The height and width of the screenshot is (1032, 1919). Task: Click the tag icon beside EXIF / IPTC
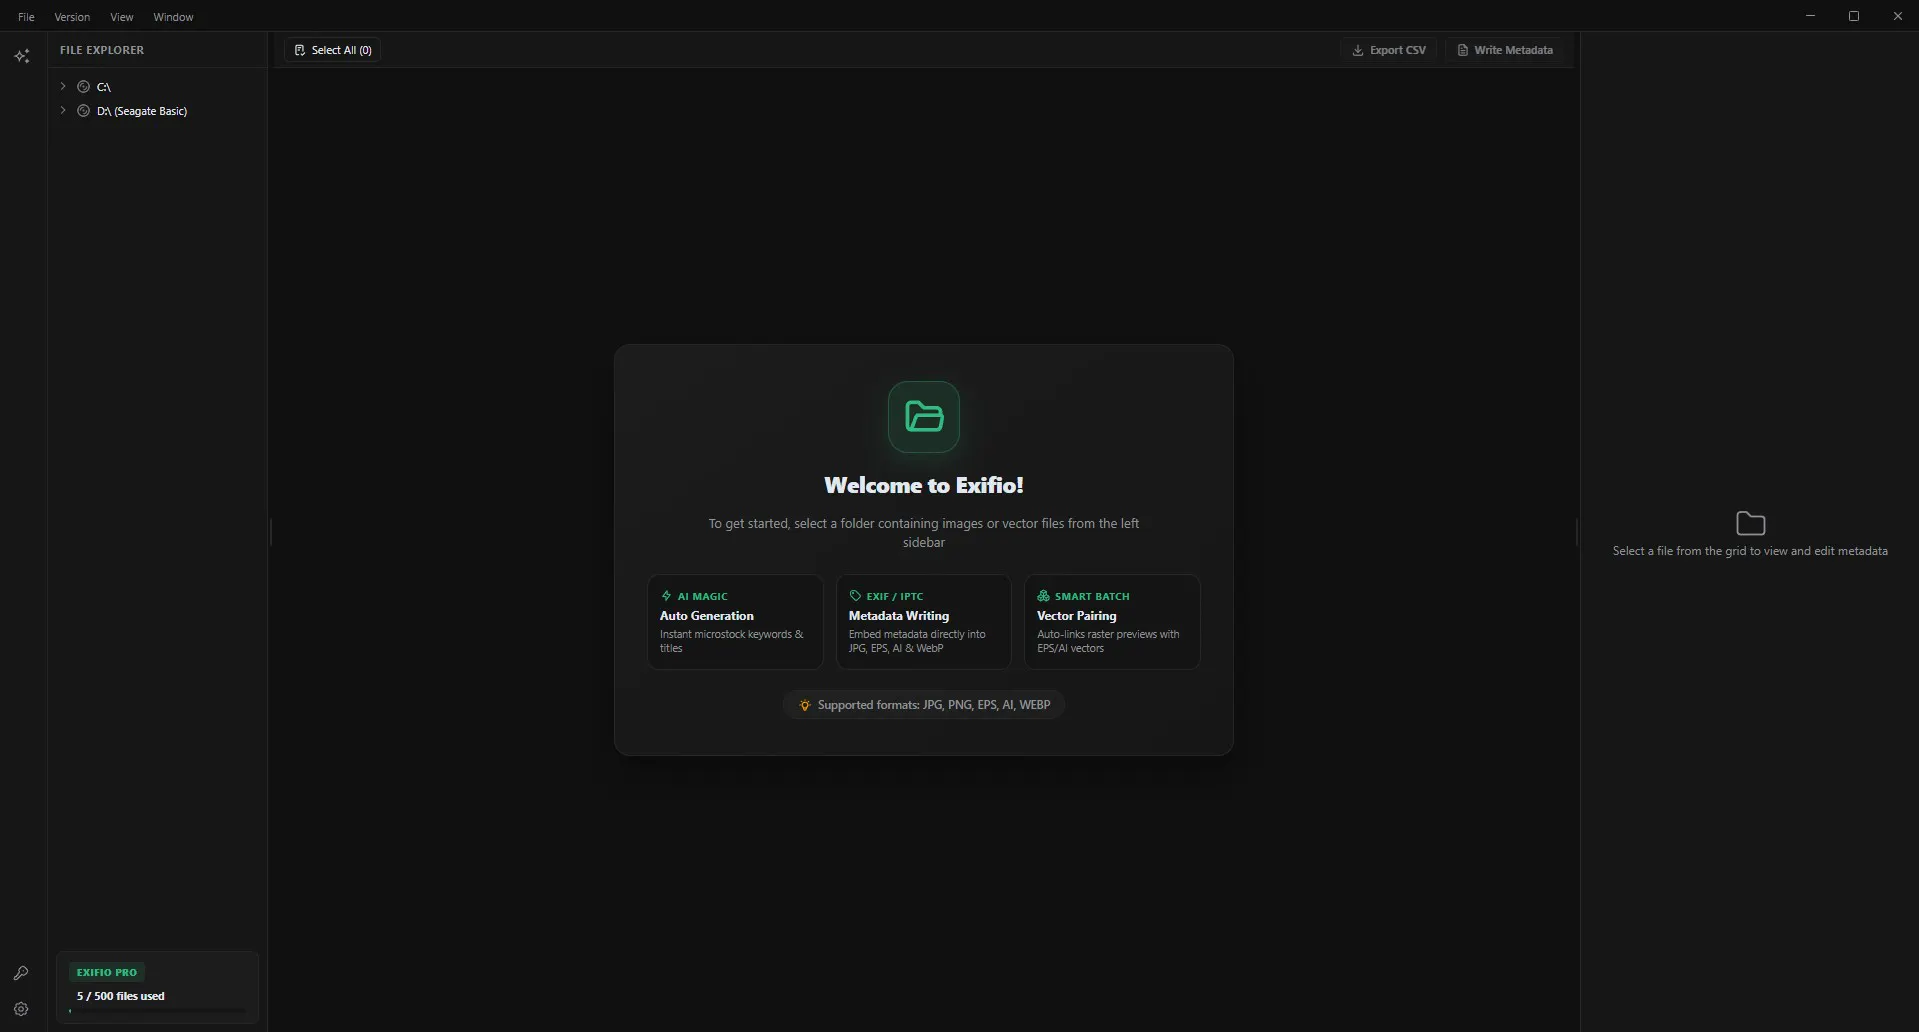855,596
